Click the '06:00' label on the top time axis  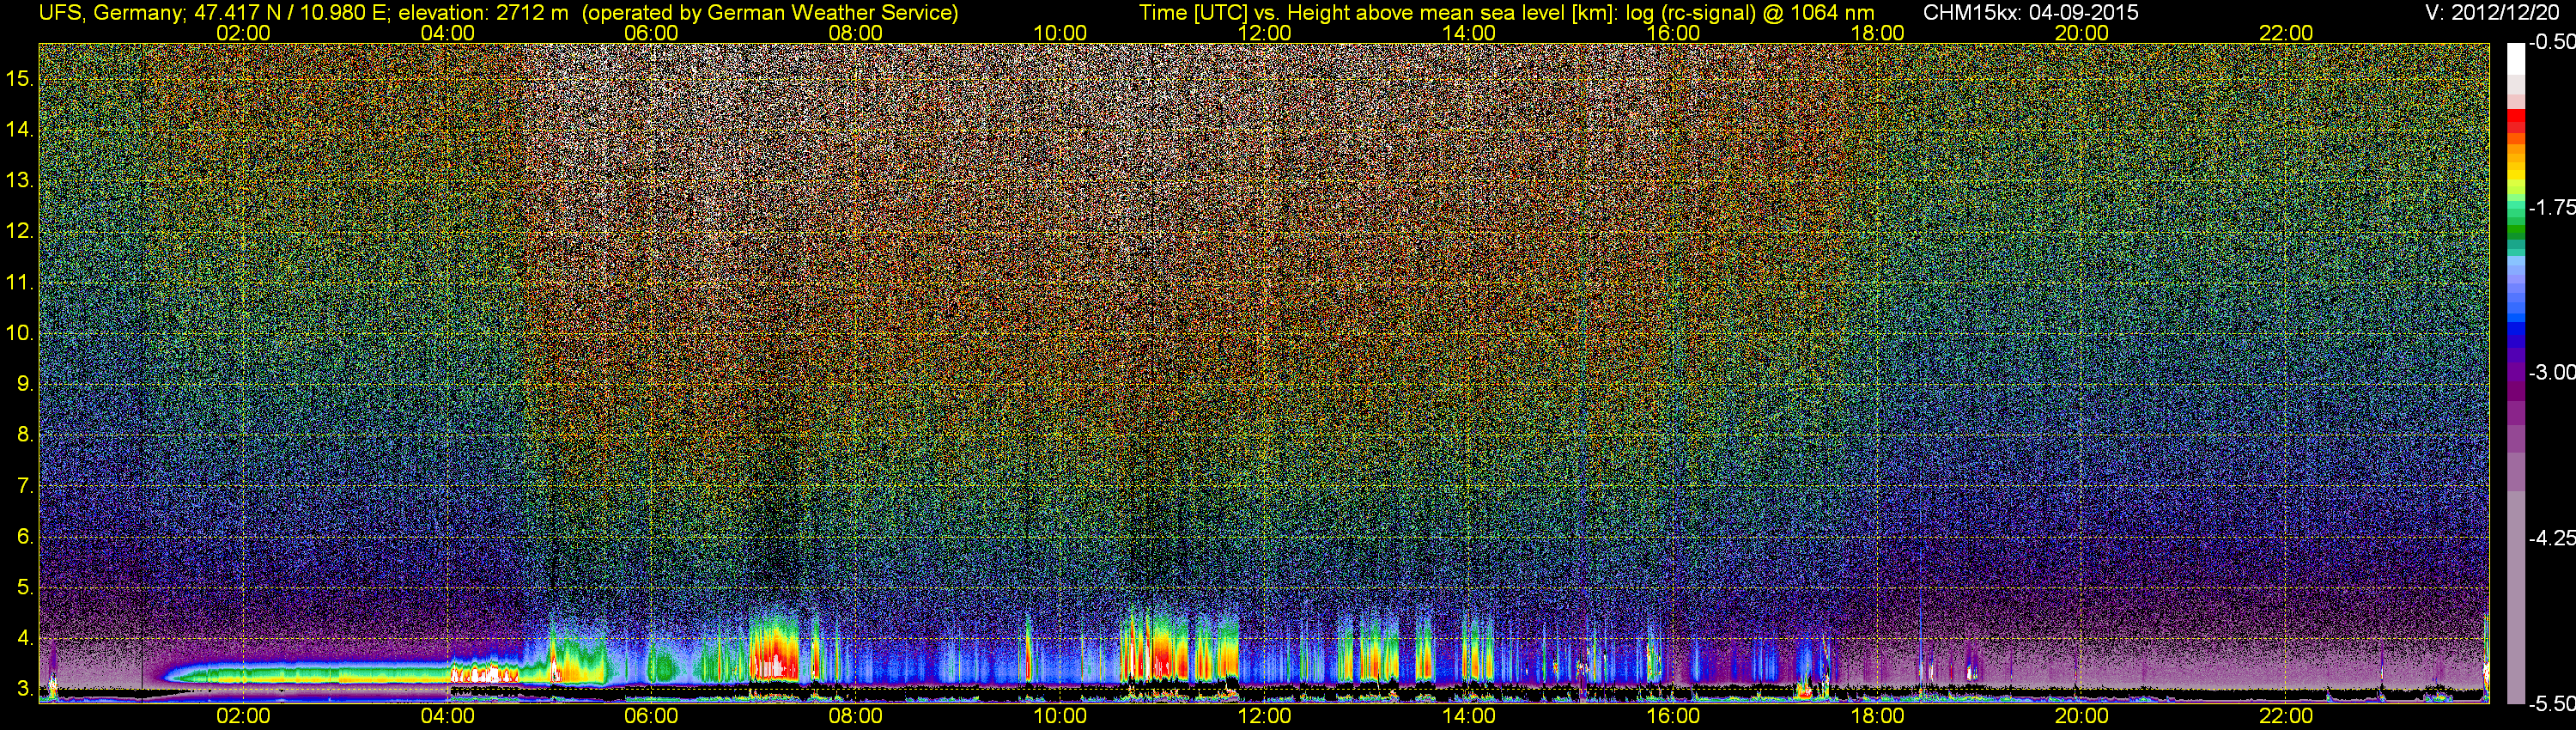(651, 33)
